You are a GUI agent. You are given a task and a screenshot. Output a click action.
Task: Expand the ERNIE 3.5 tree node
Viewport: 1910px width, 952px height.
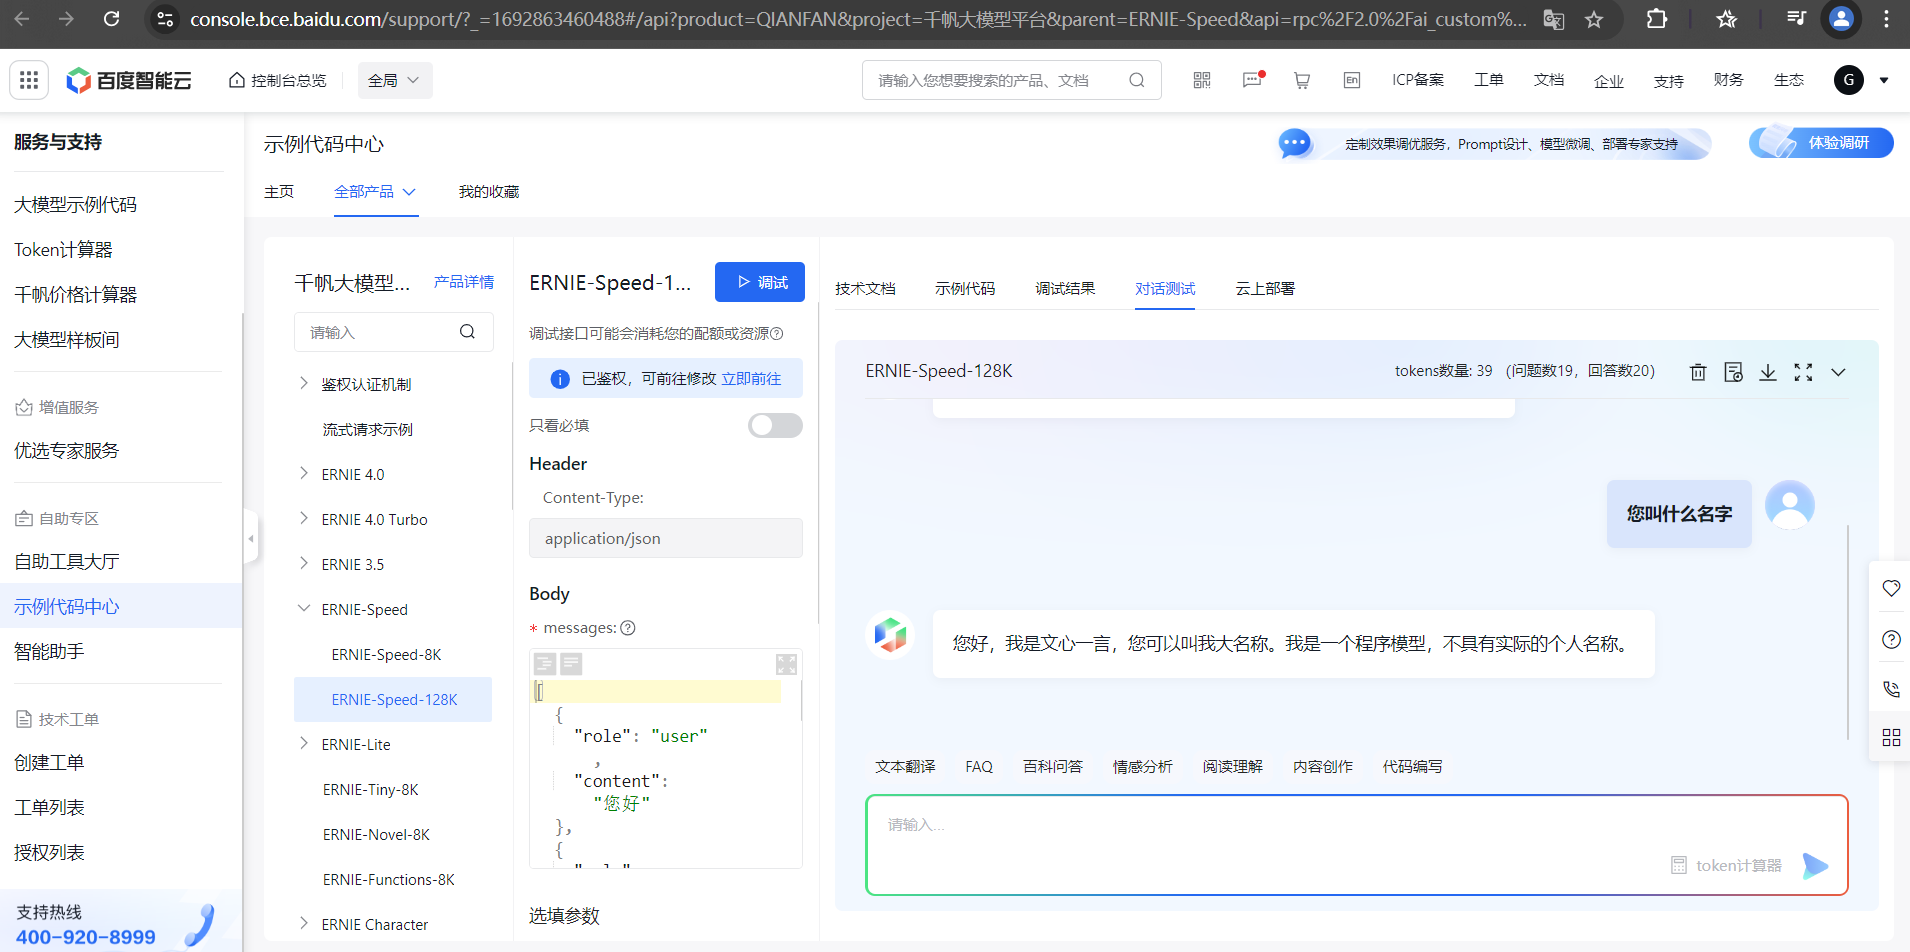(x=304, y=563)
